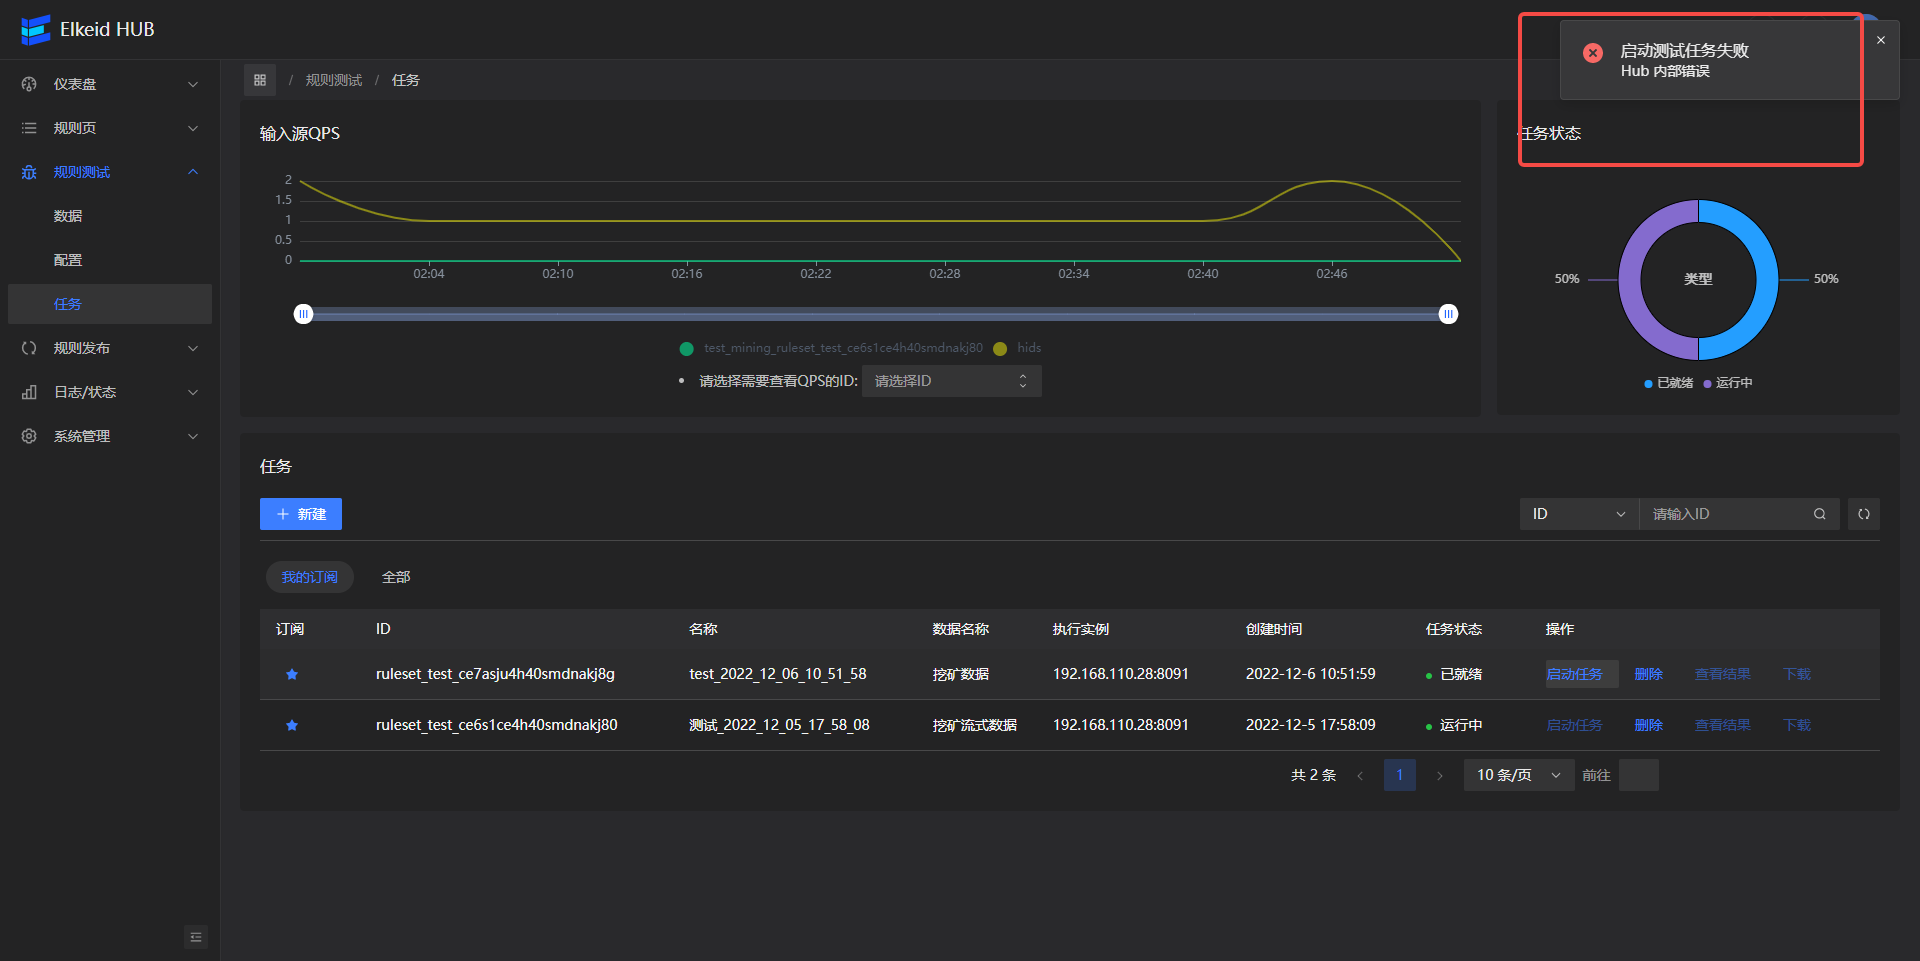Click 下载 for test_2022_12_06_10_51_58 row

1797,674
